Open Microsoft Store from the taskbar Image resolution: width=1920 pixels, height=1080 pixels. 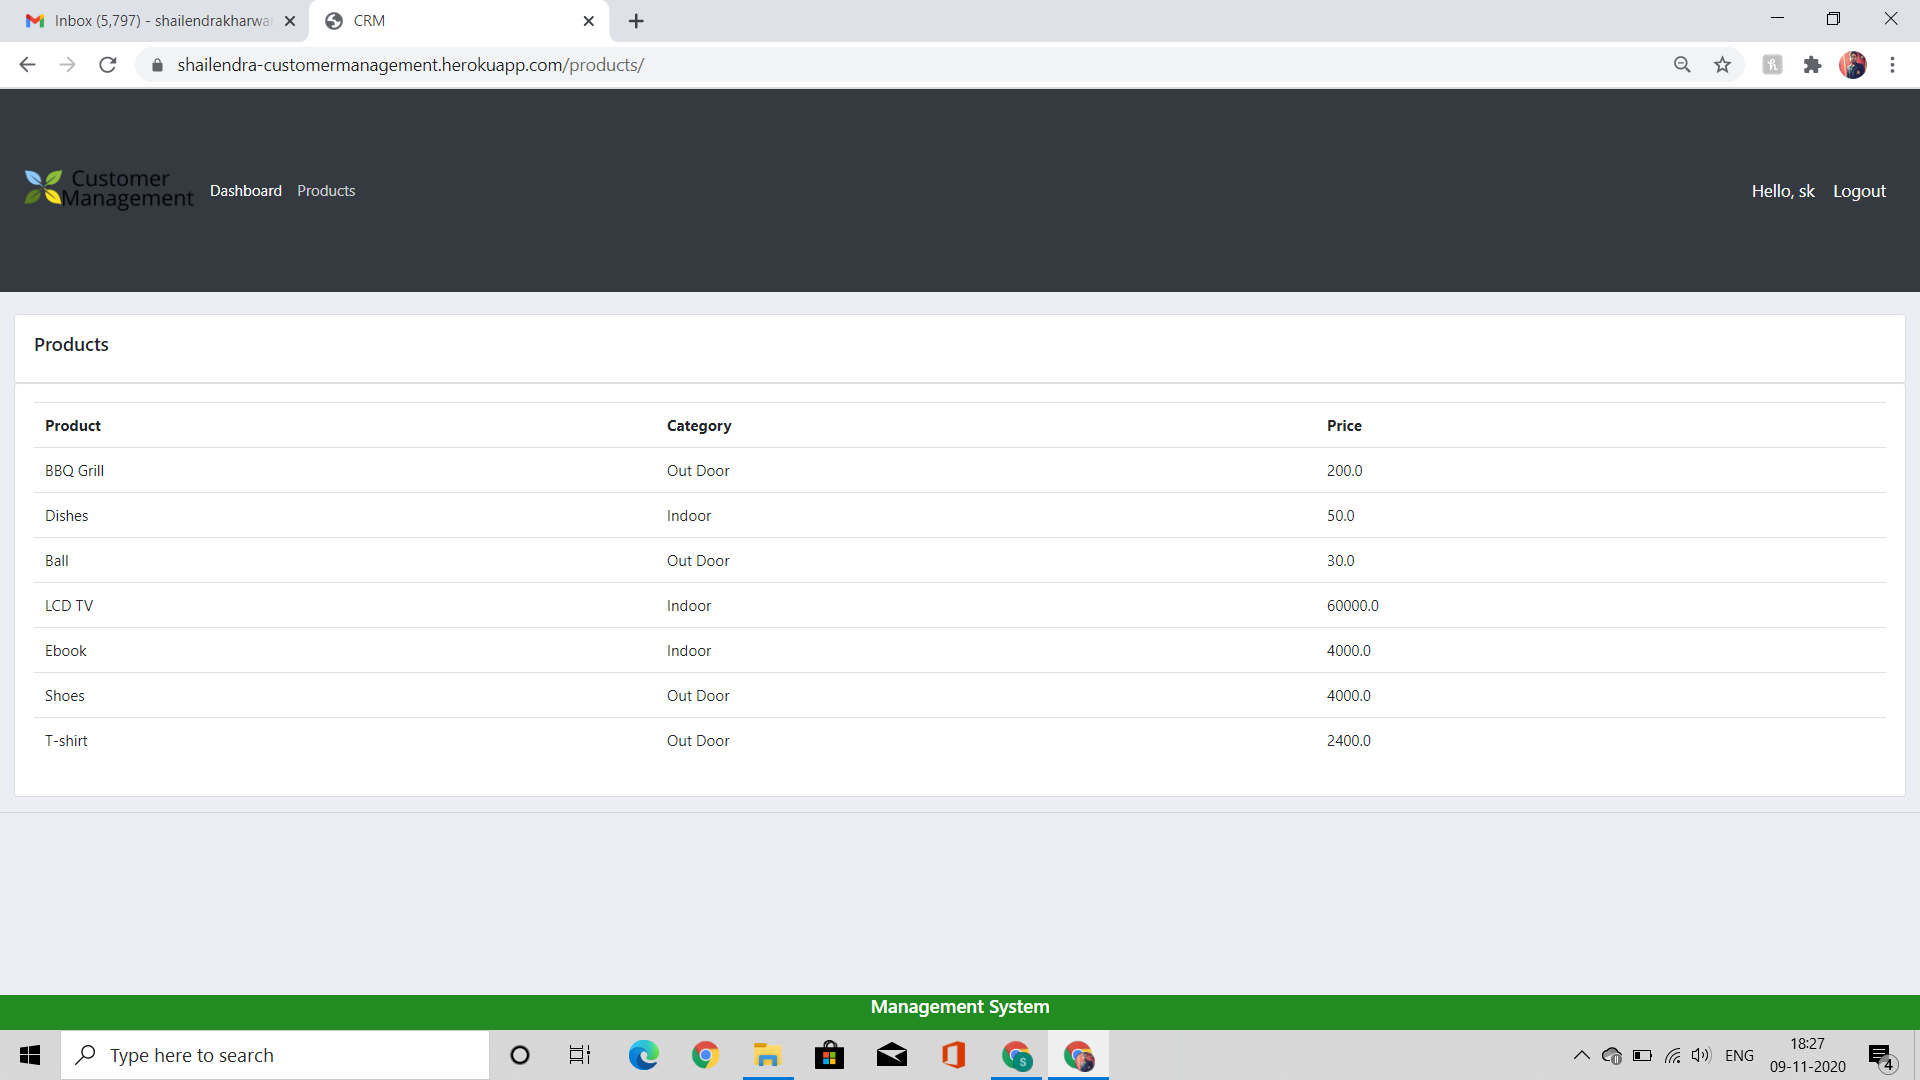(x=829, y=1055)
